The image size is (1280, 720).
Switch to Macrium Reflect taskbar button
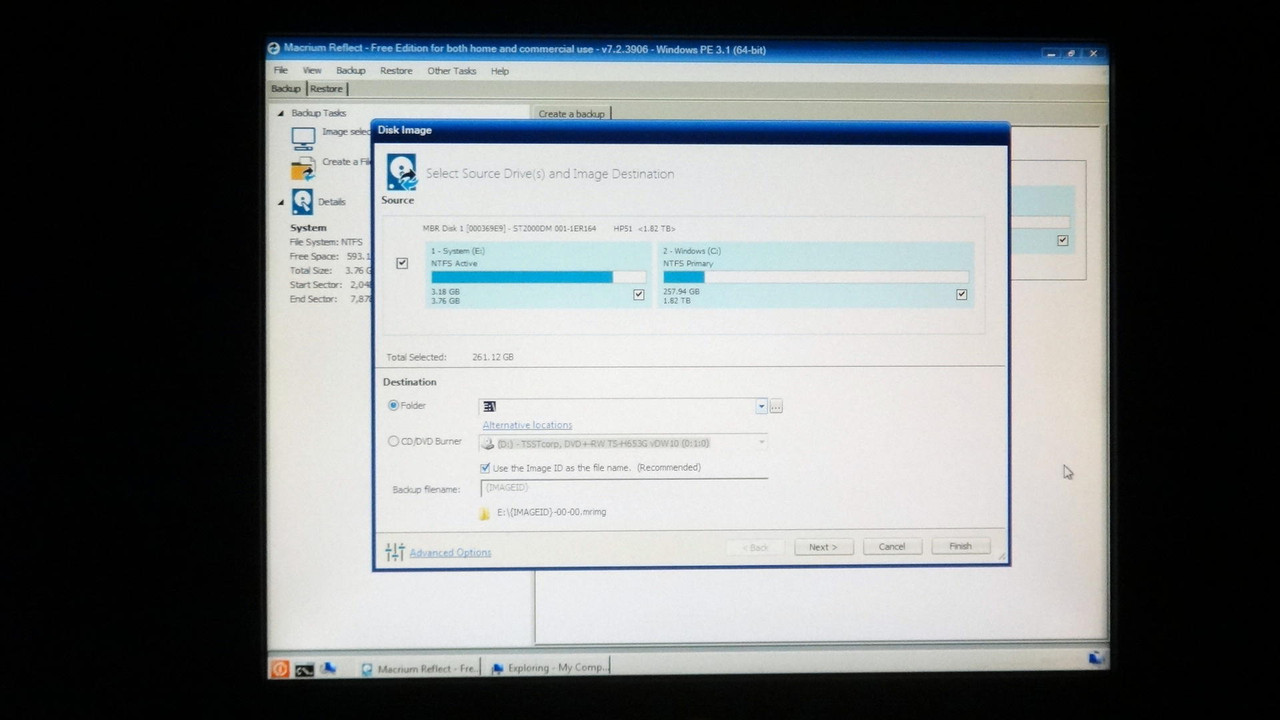click(x=418, y=668)
